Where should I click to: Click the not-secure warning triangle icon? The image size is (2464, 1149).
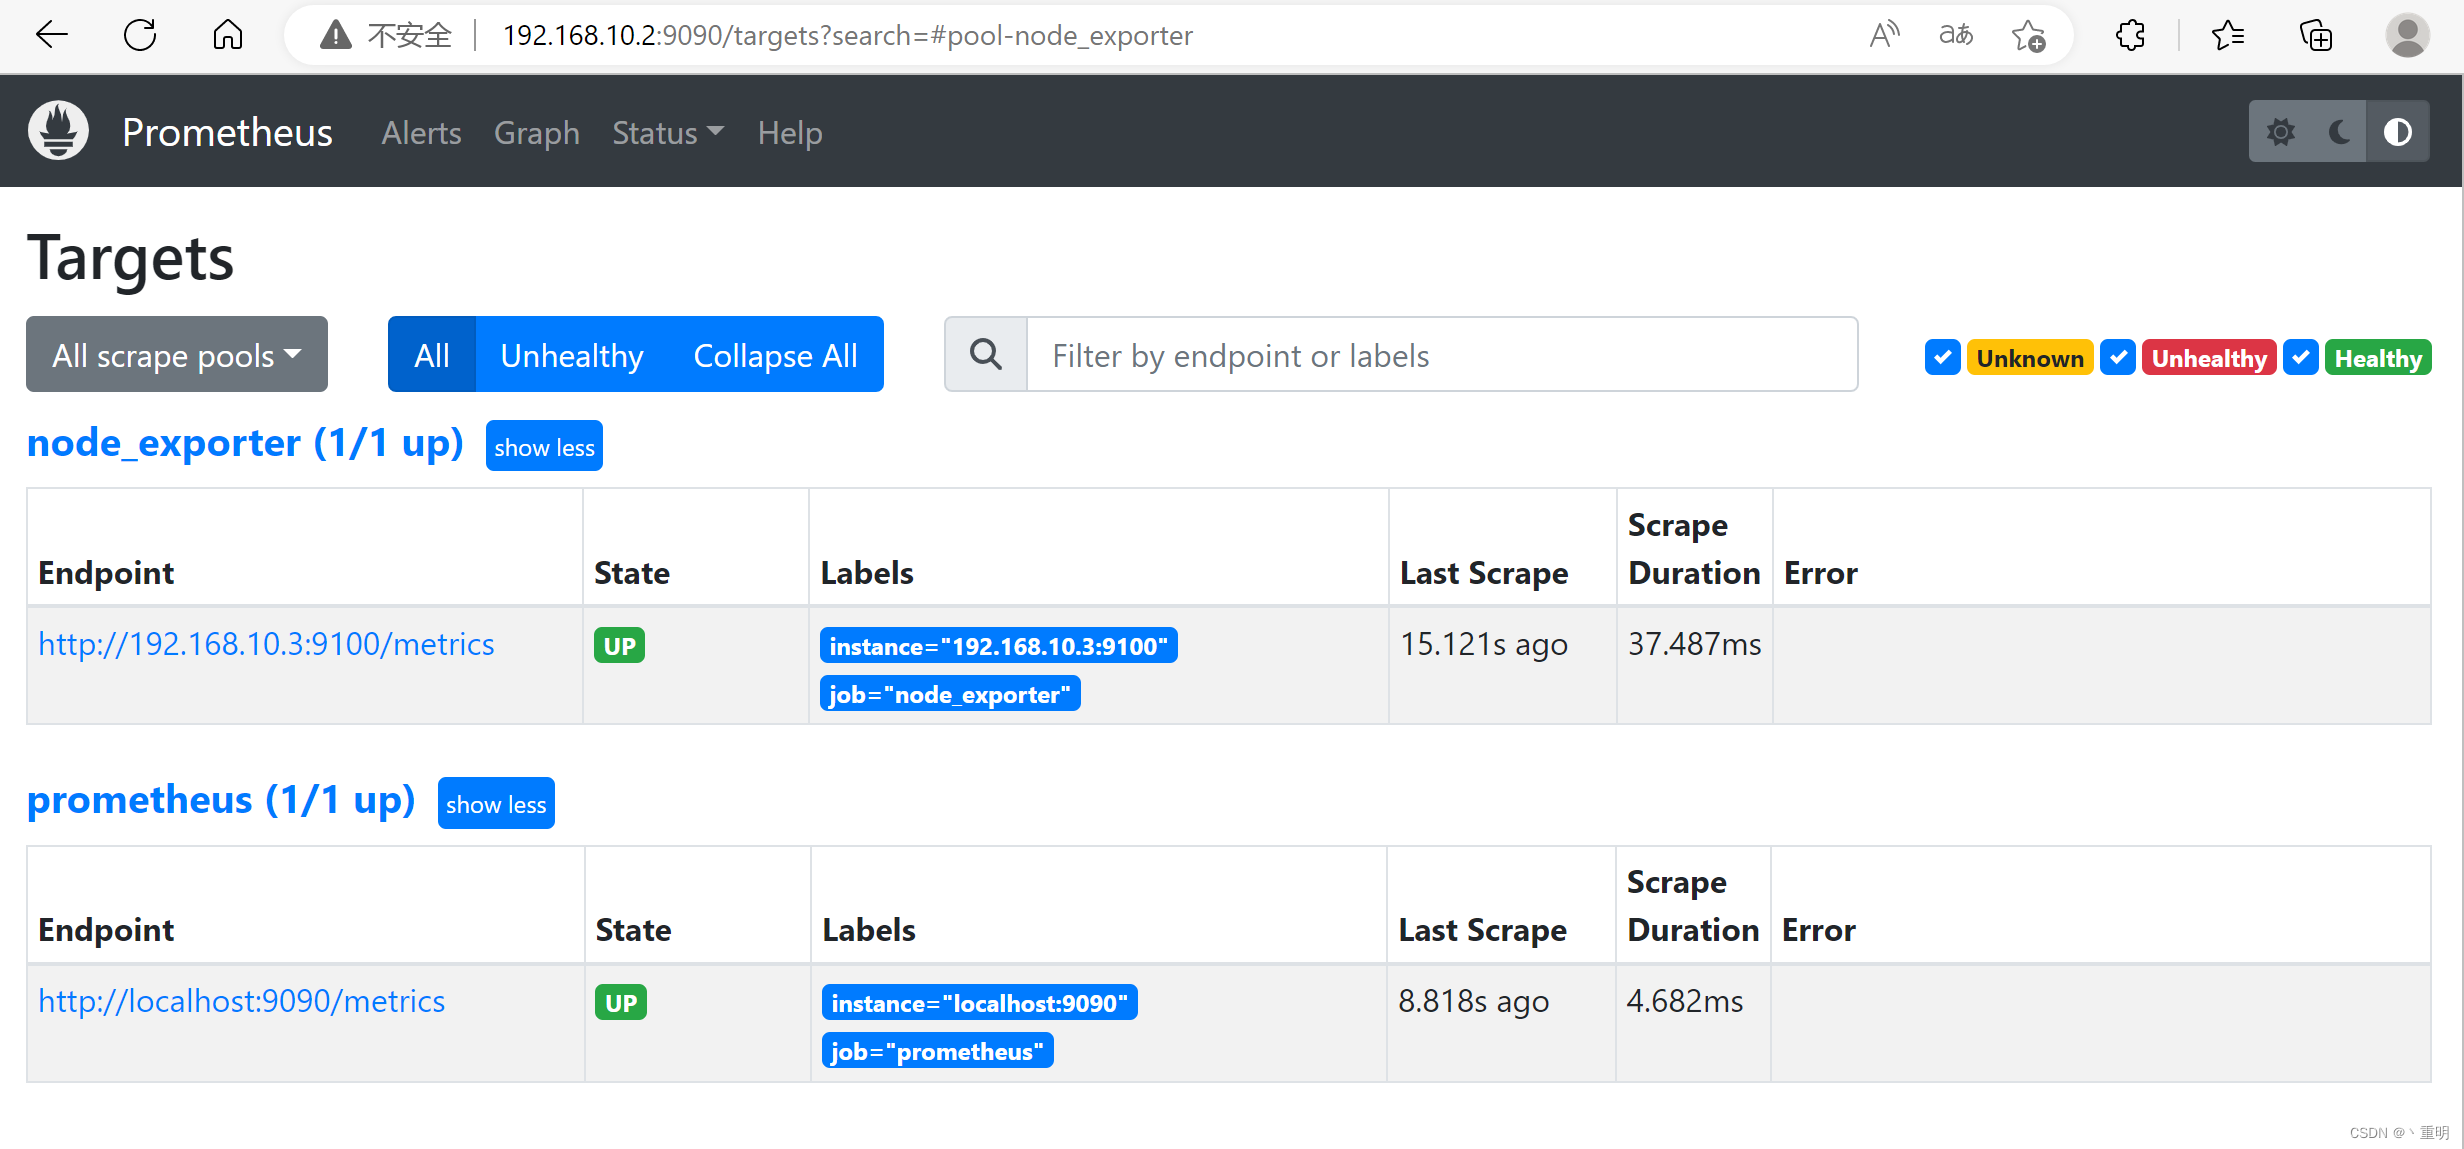coord(336,35)
